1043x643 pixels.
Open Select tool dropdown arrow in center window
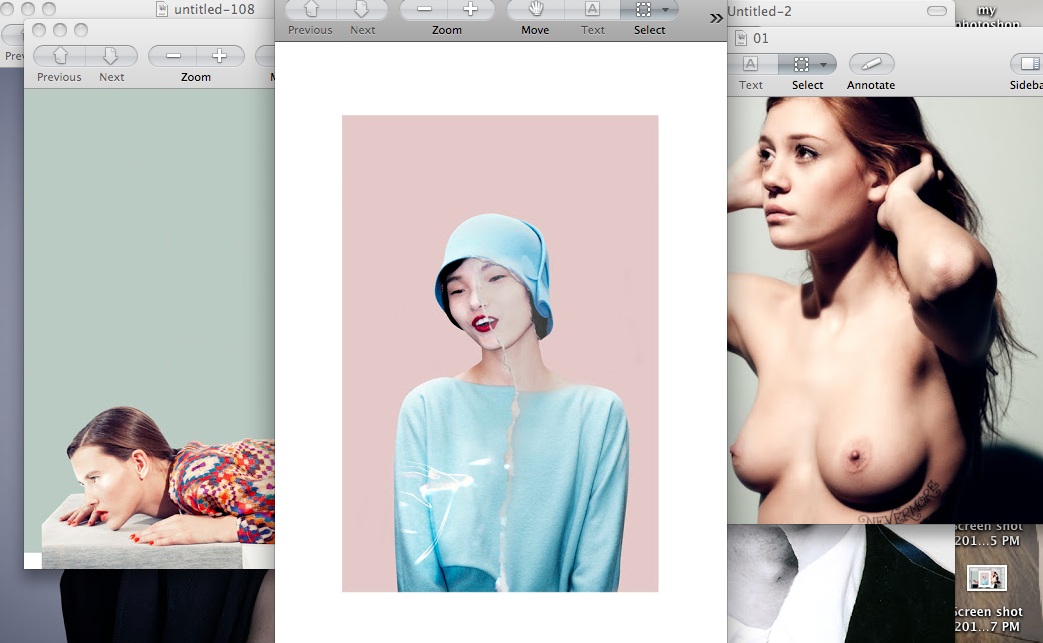pos(666,10)
